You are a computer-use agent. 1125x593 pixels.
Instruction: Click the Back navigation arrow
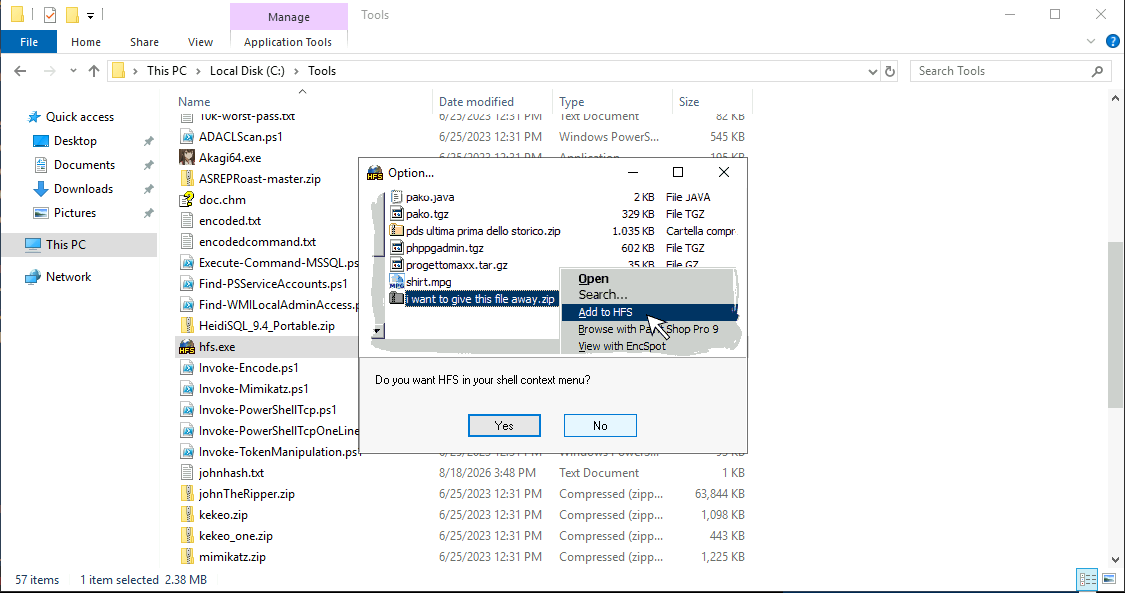pyautogui.click(x=20, y=71)
